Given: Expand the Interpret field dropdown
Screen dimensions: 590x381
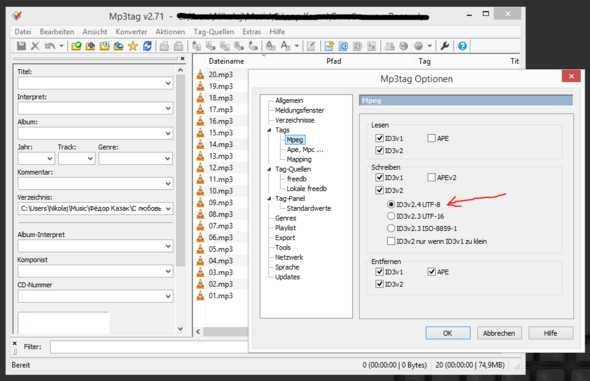Looking at the screenshot, I should click(x=168, y=108).
